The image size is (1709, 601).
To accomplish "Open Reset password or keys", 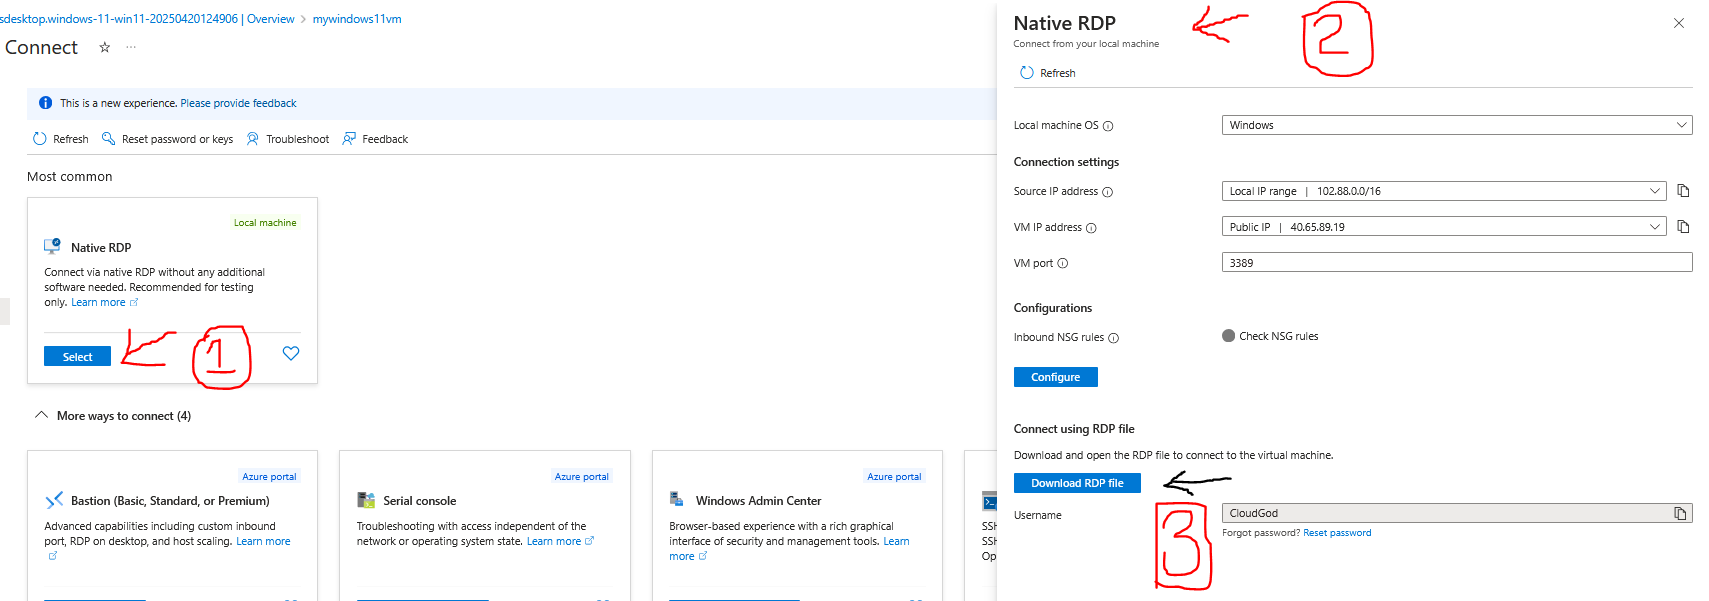I will pyautogui.click(x=167, y=139).
